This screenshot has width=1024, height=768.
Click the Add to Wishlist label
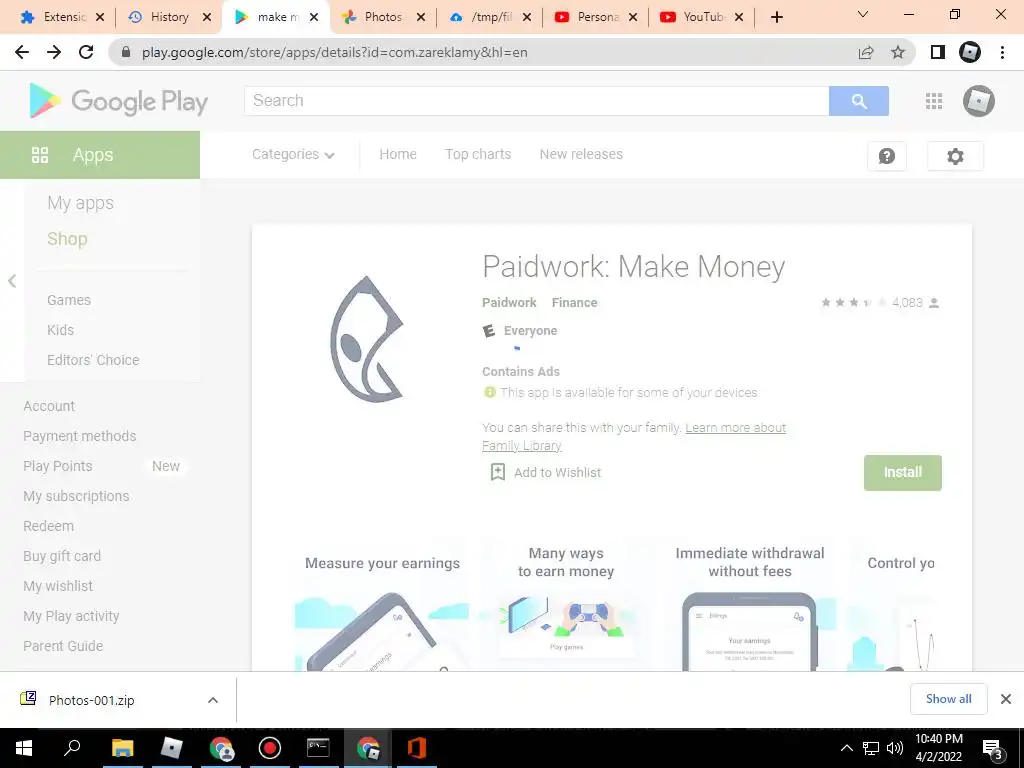click(557, 473)
